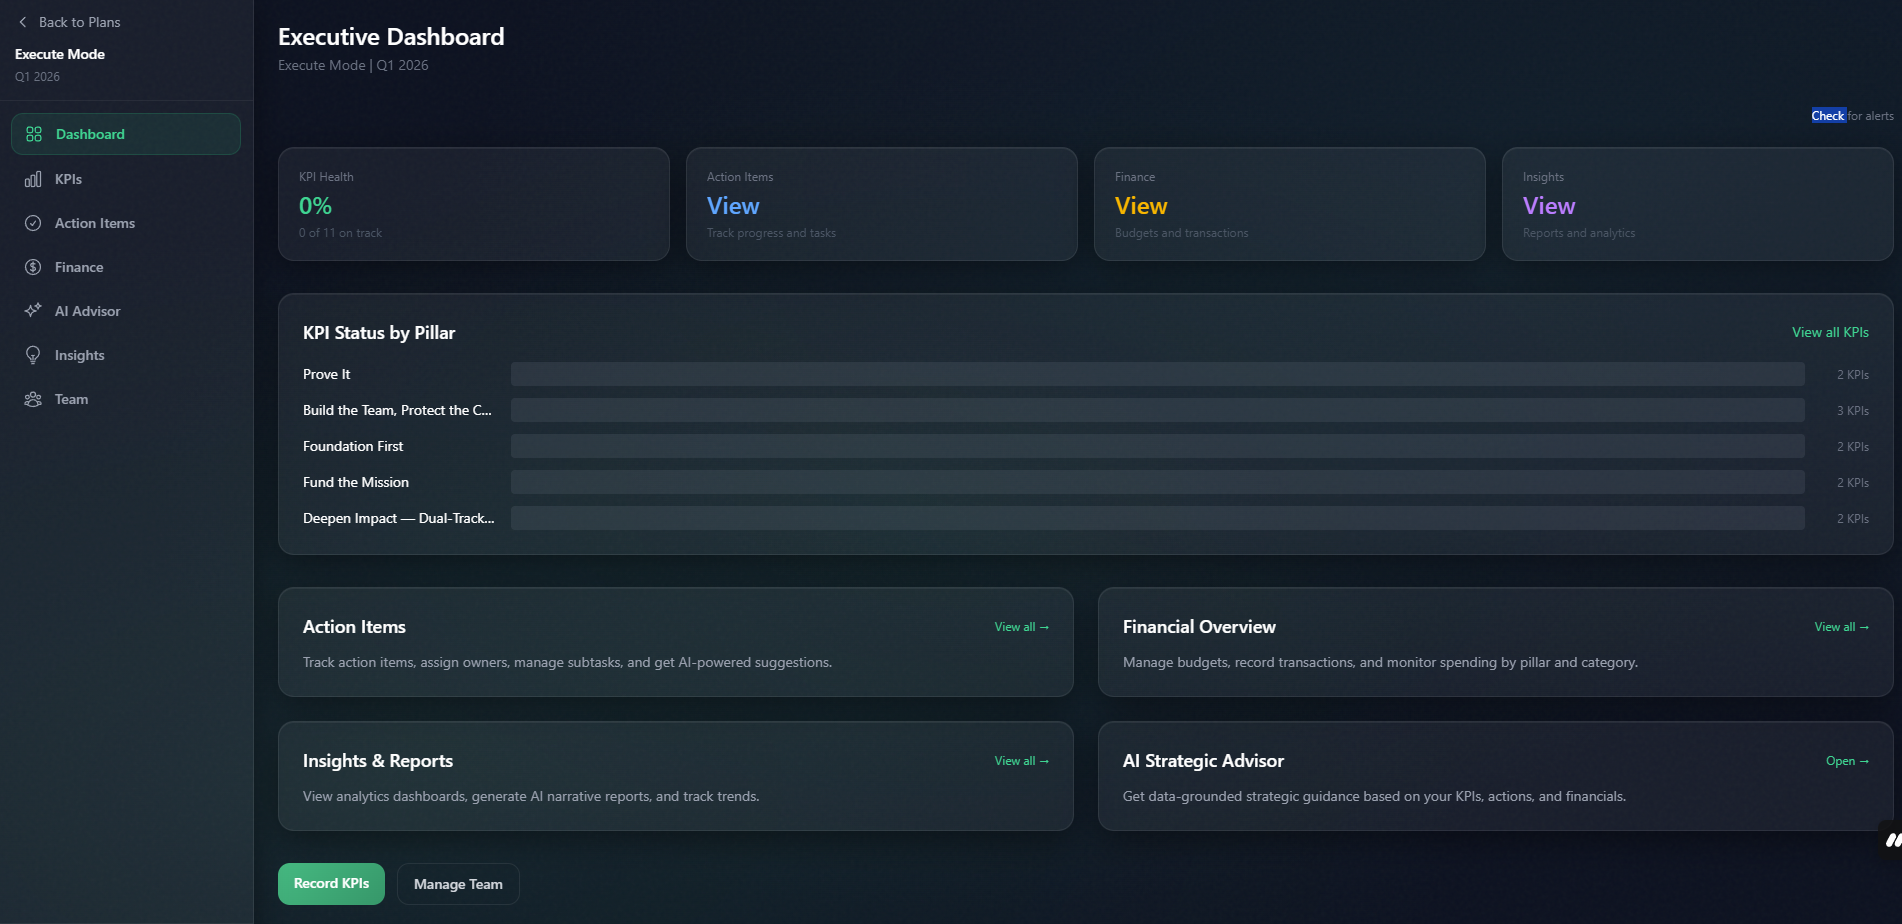The image size is (1902, 924).
Task: Open the Finance View card
Action: click(1289, 204)
